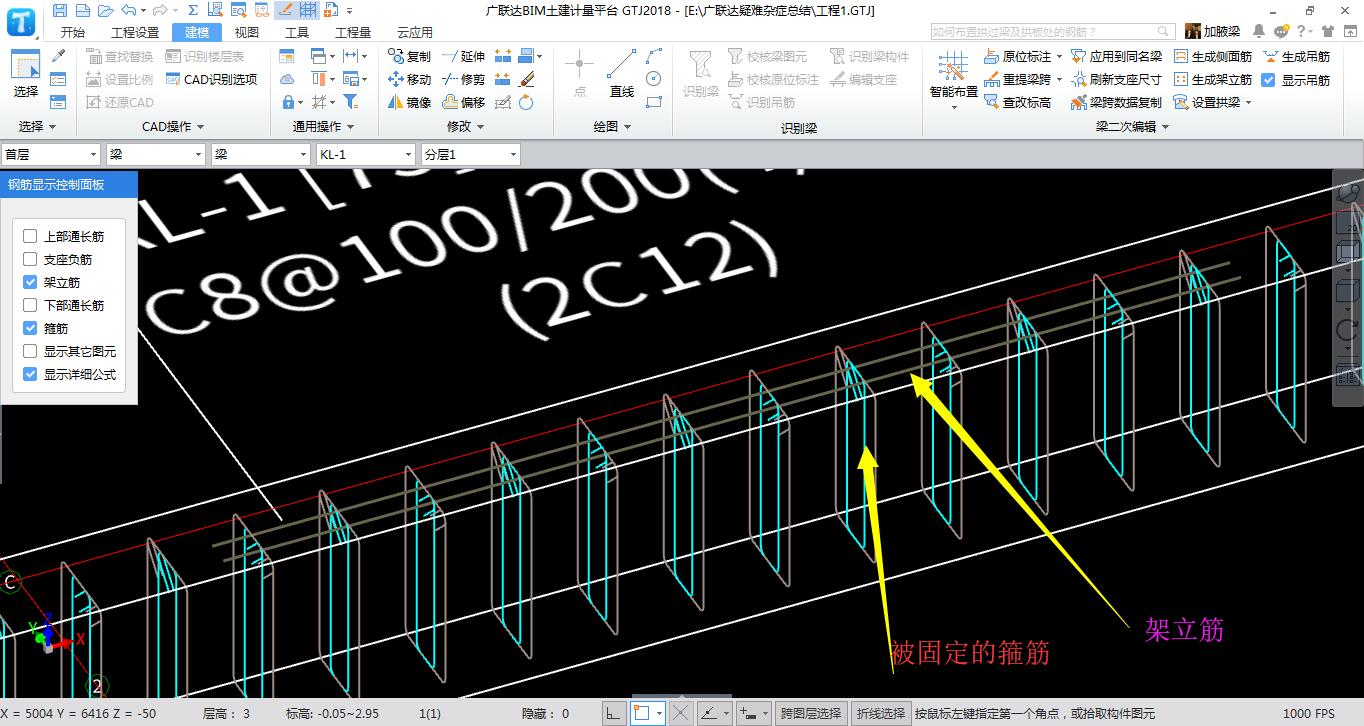Click 跨图层选择 button in status bar
The width and height of the screenshot is (1364, 726).
click(x=811, y=713)
